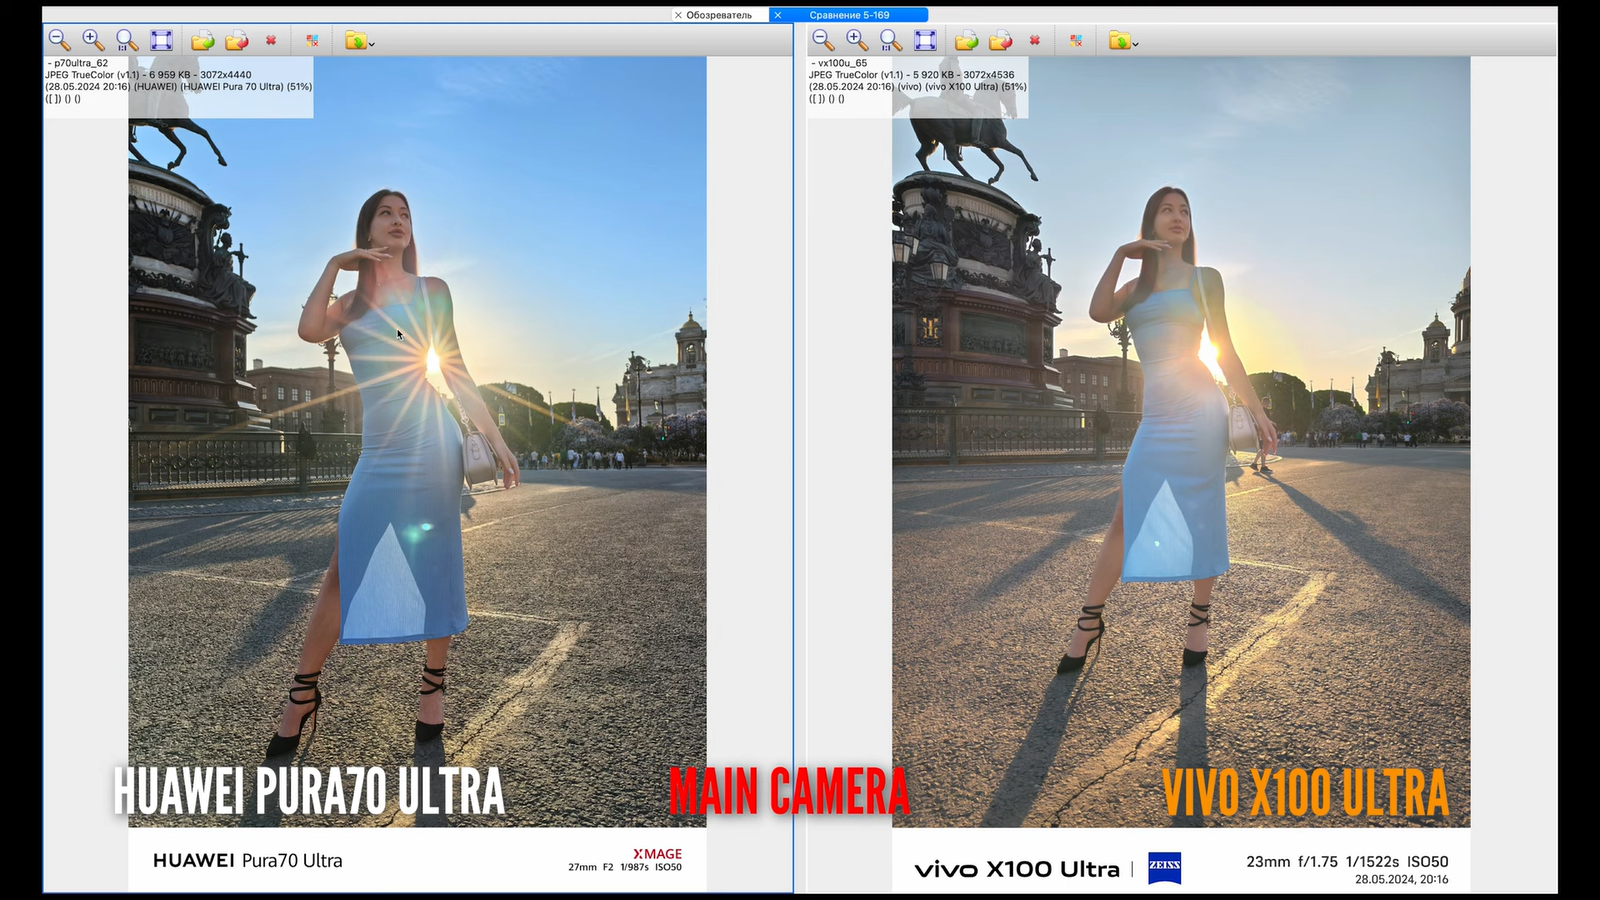This screenshot has width=1600, height=900.
Task: Untag the left pane image
Action: (x=312, y=41)
